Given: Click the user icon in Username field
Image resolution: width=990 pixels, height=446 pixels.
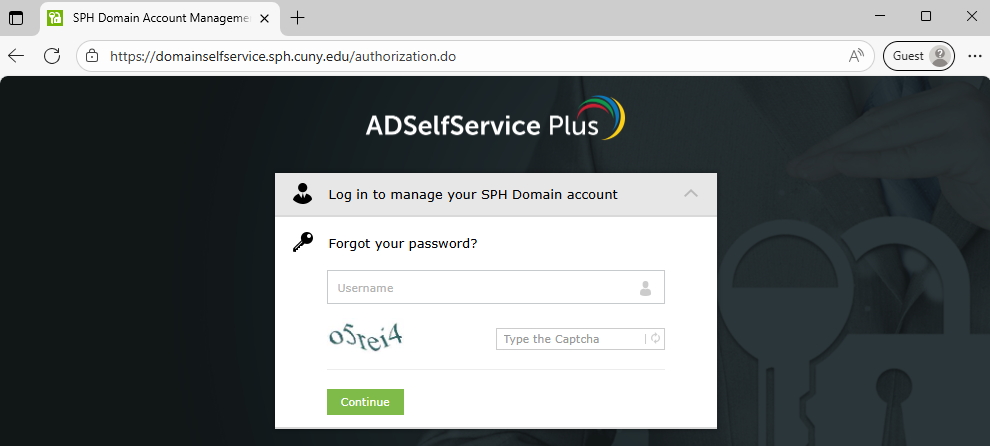Looking at the screenshot, I should 645,288.
